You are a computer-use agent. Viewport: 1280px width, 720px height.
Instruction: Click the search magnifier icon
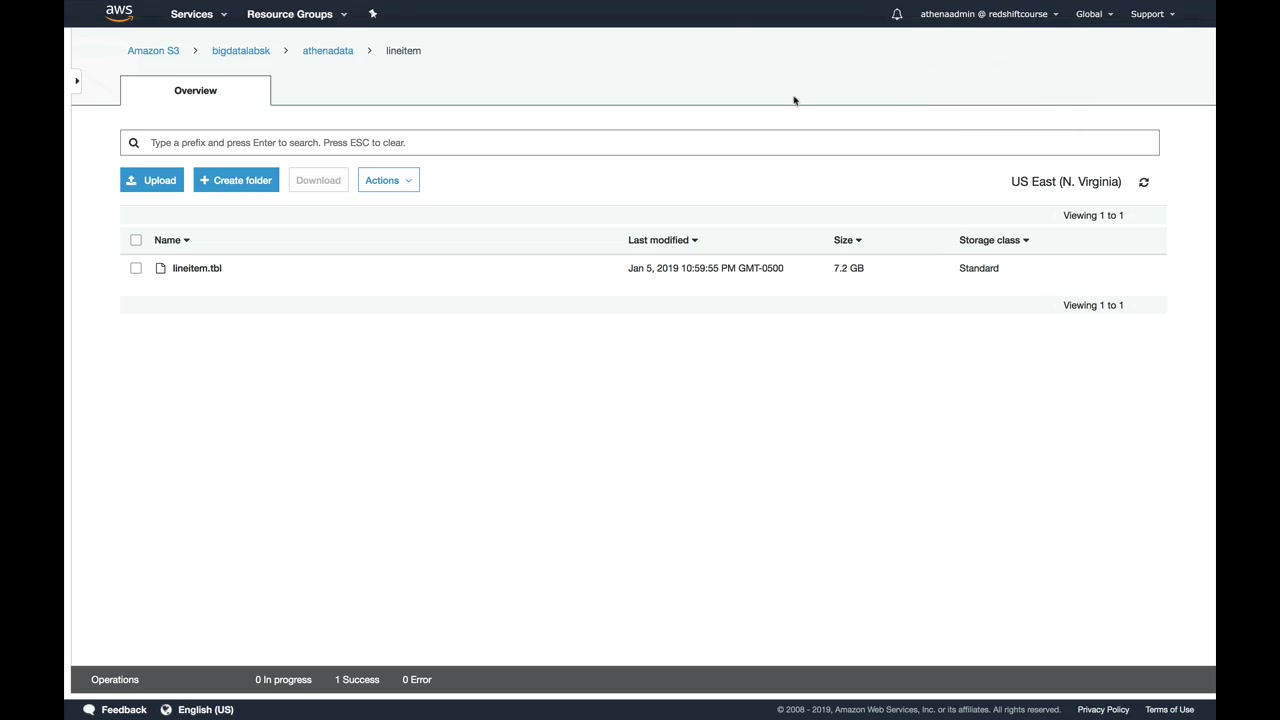(134, 143)
